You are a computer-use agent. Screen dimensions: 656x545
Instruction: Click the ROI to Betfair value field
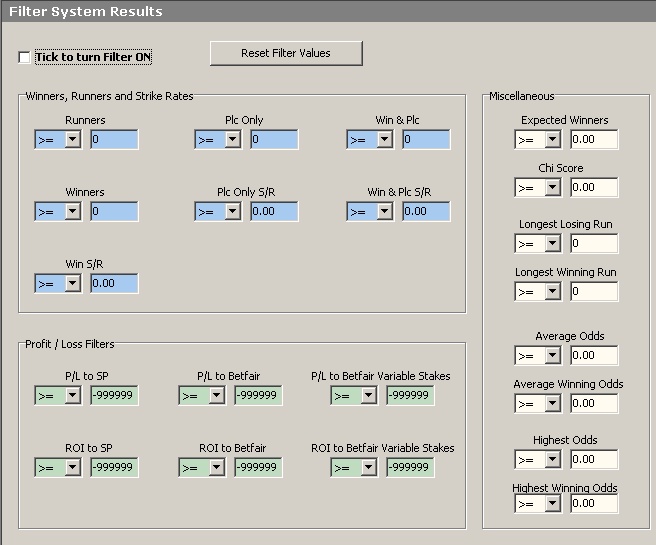(258, 468)
